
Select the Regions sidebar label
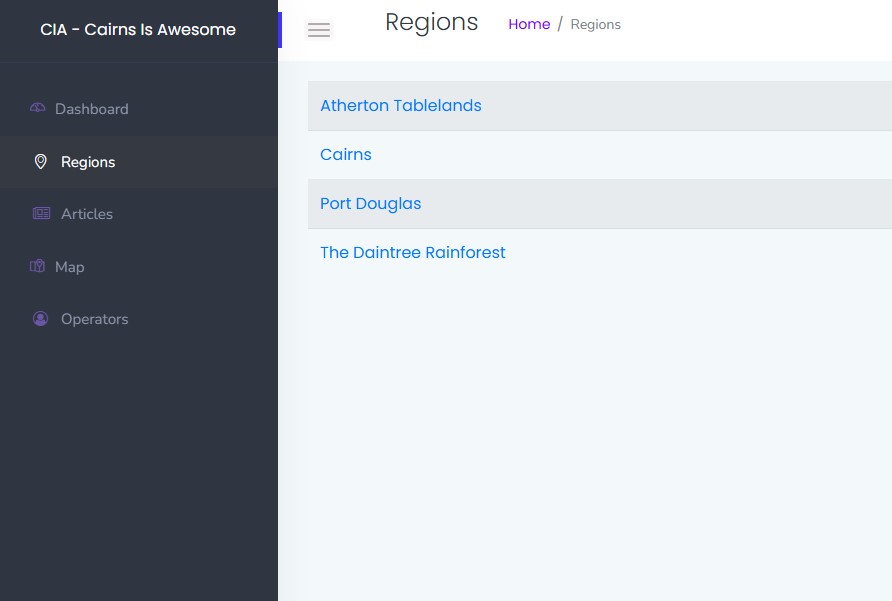coord(88,162)
